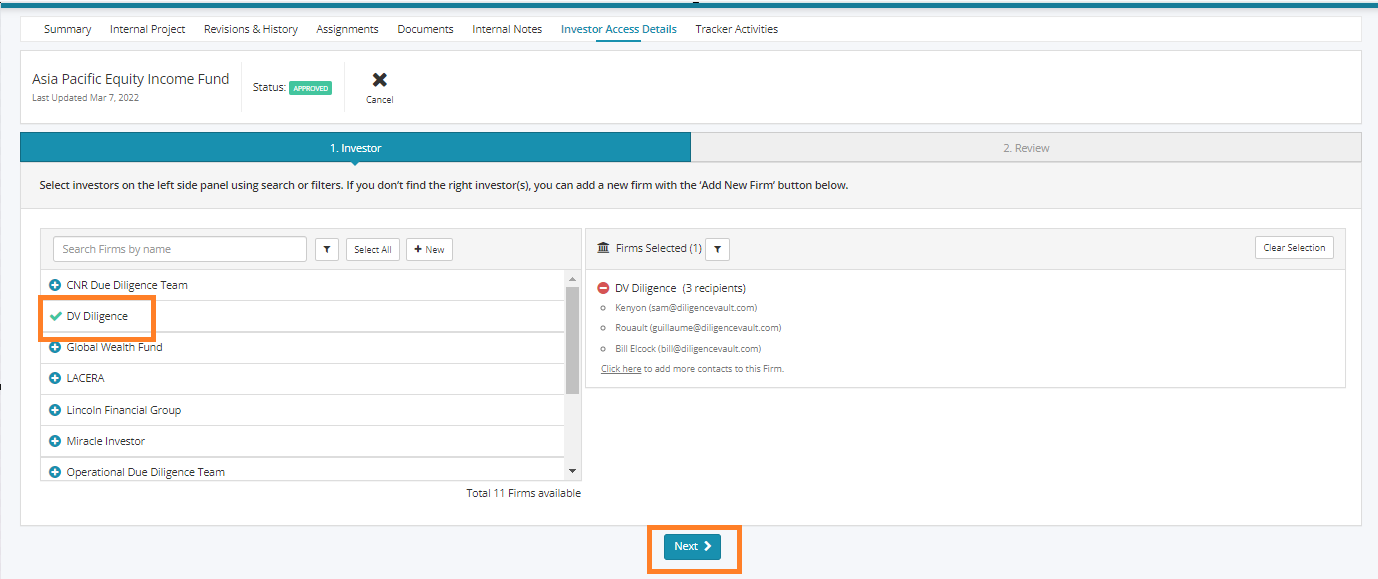Viewport: 1378px width, 579px height.
Task: Open filter beside firm search box
Action: tap(327, 249)
